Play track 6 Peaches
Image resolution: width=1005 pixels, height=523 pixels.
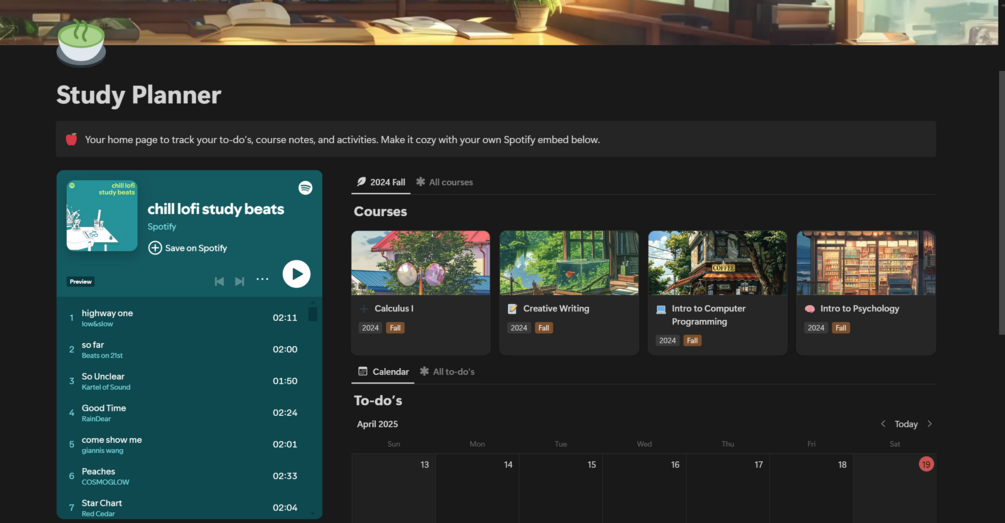[185, 476]
